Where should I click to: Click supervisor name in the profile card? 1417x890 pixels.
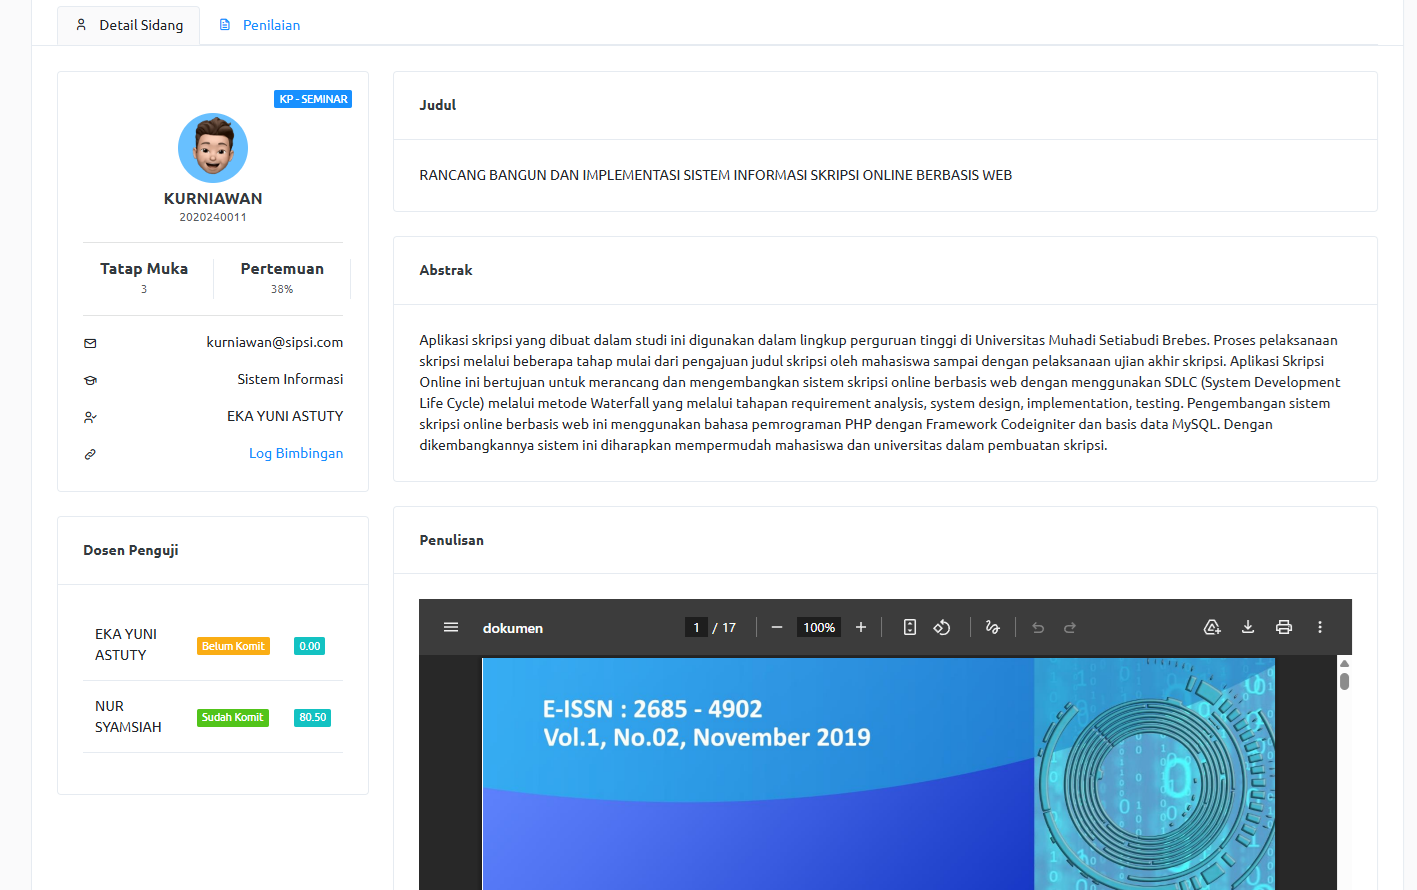coord(285,416)
